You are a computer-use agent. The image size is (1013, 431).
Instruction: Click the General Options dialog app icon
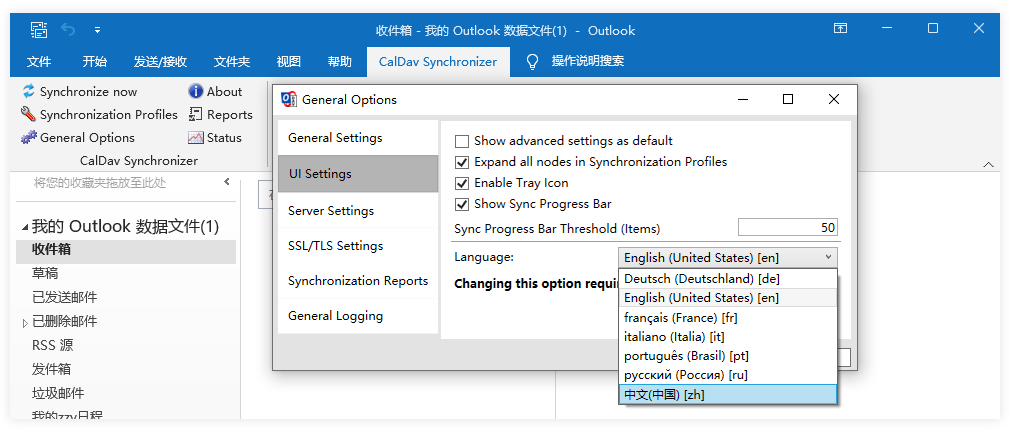[289, 100]
